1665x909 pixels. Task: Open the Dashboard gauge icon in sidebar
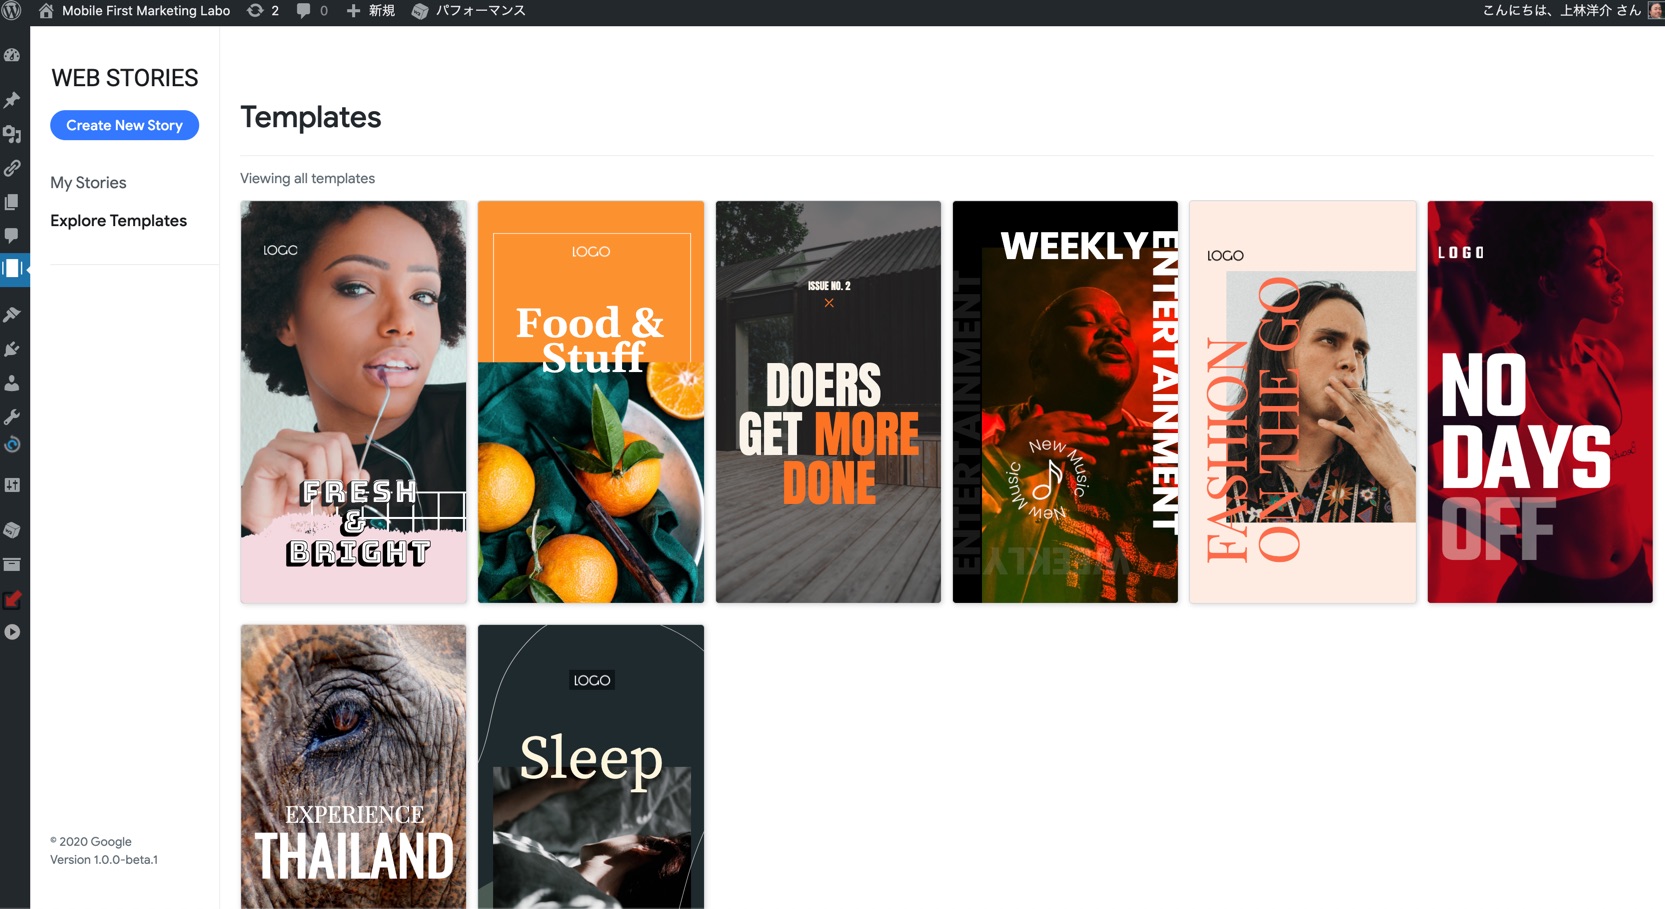point(13,56)
